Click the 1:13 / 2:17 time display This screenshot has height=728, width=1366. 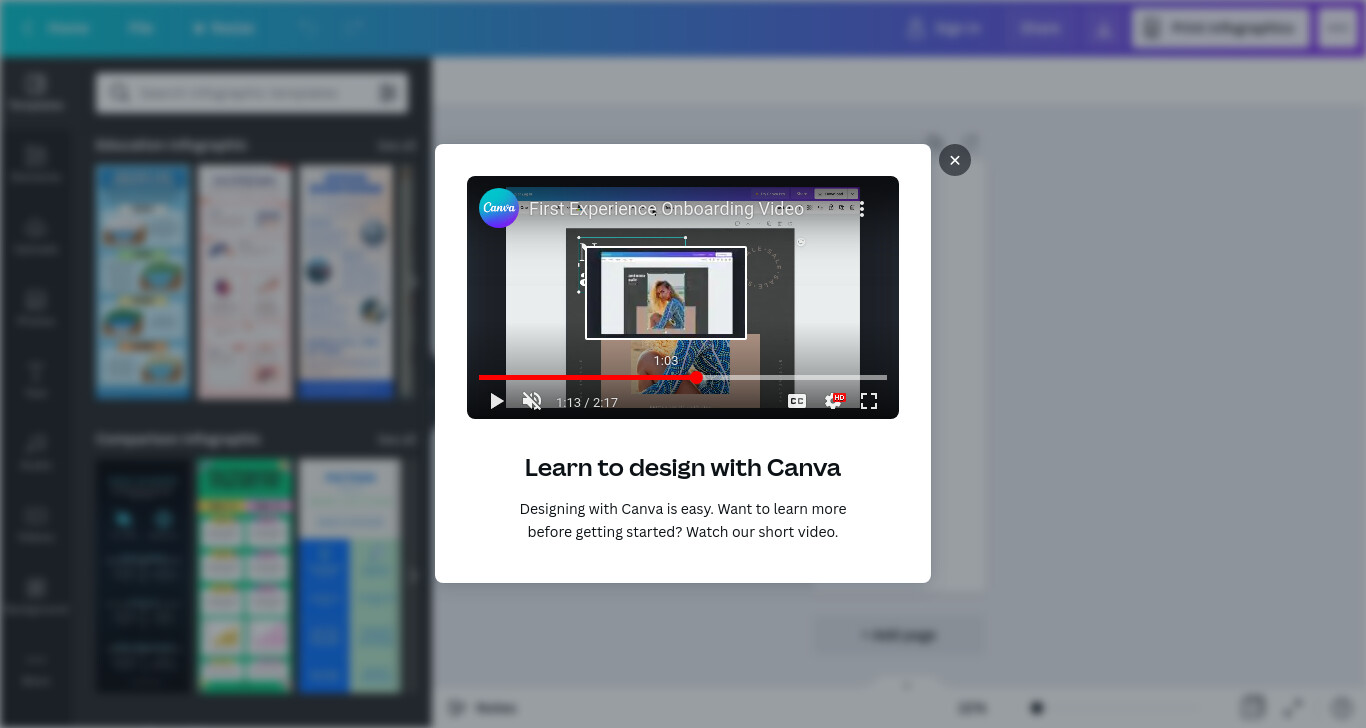tap(587, 402)
